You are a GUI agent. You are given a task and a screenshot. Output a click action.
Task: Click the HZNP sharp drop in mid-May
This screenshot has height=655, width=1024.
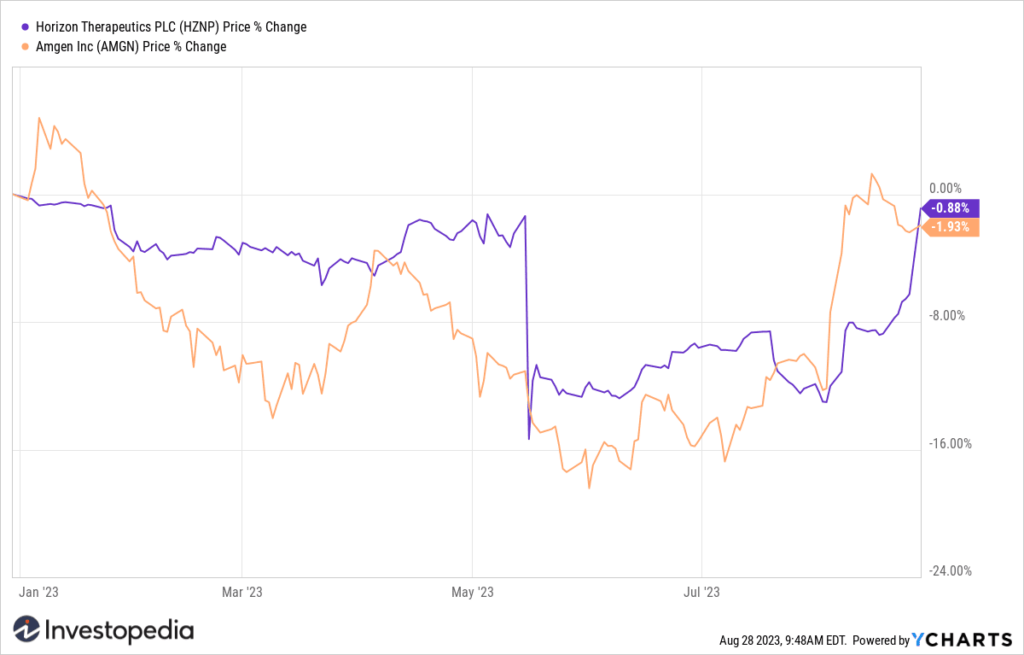pos(528,327)
